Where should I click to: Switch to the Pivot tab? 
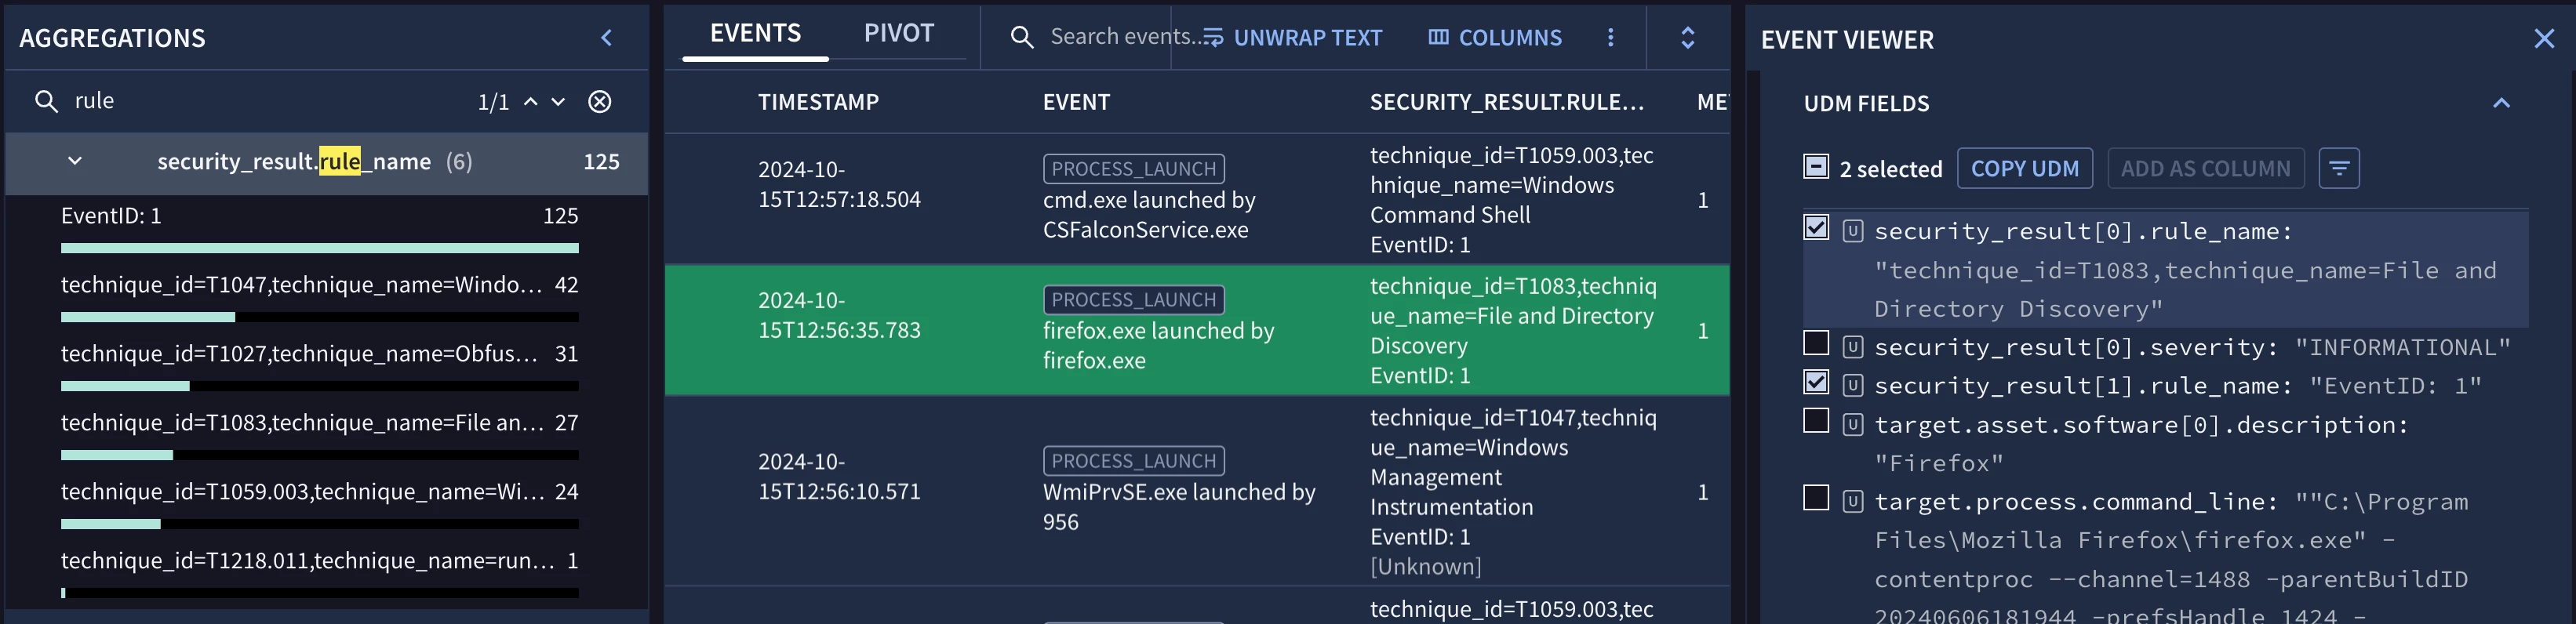point(898,33)
